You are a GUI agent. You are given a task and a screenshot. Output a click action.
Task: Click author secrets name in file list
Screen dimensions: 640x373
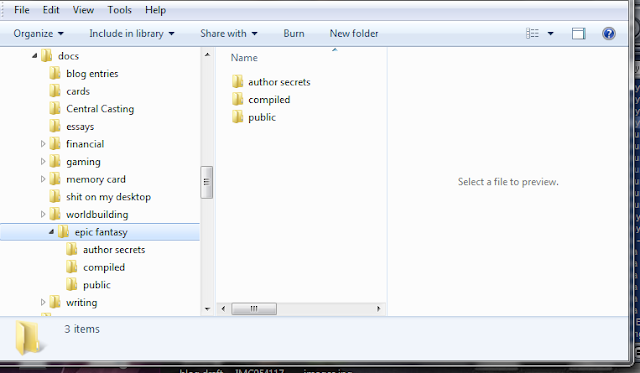click(279, 82)
